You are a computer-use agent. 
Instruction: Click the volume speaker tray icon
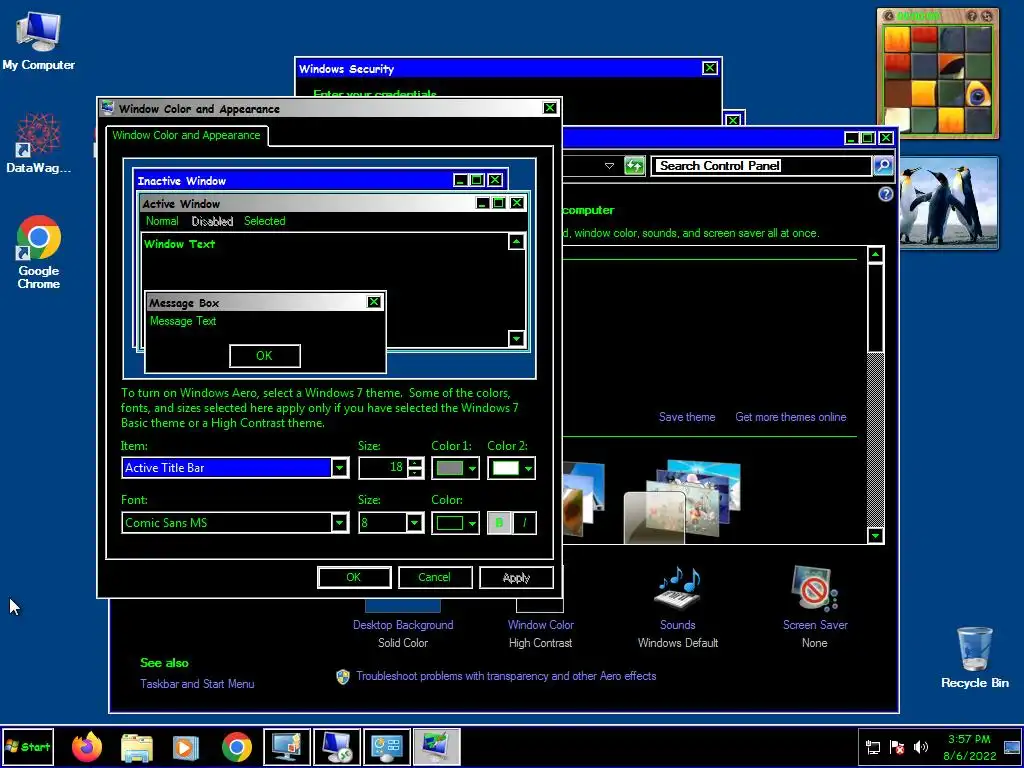click(921, 747)
